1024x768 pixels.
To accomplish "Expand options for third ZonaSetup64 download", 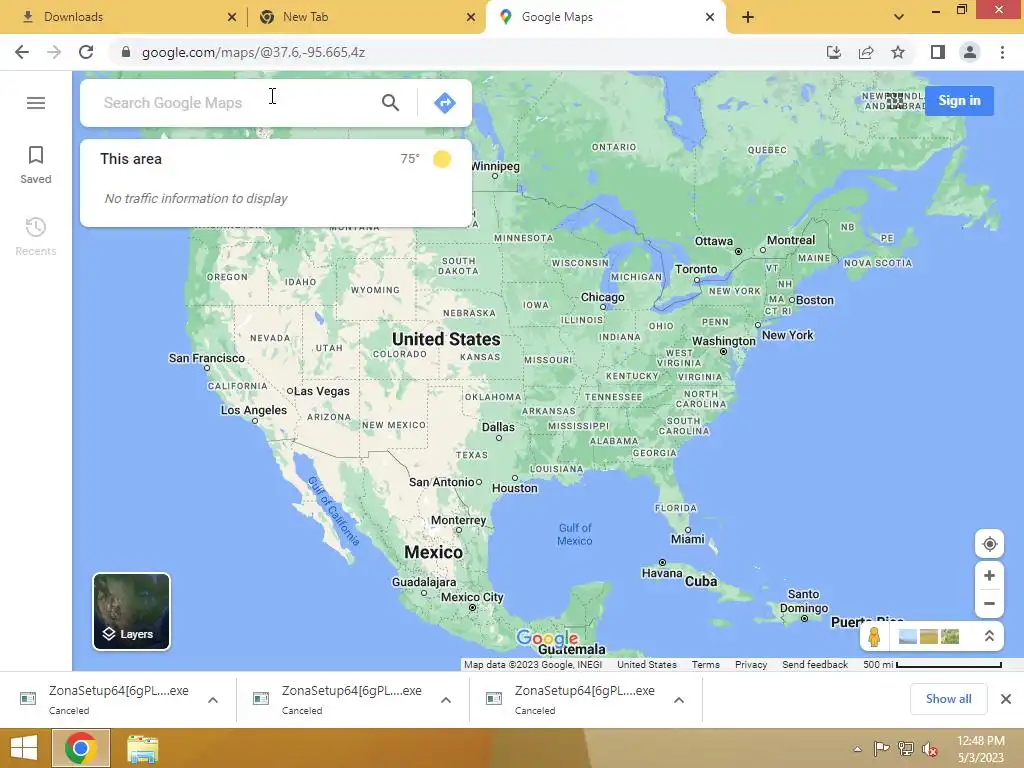I will [679, 700].
